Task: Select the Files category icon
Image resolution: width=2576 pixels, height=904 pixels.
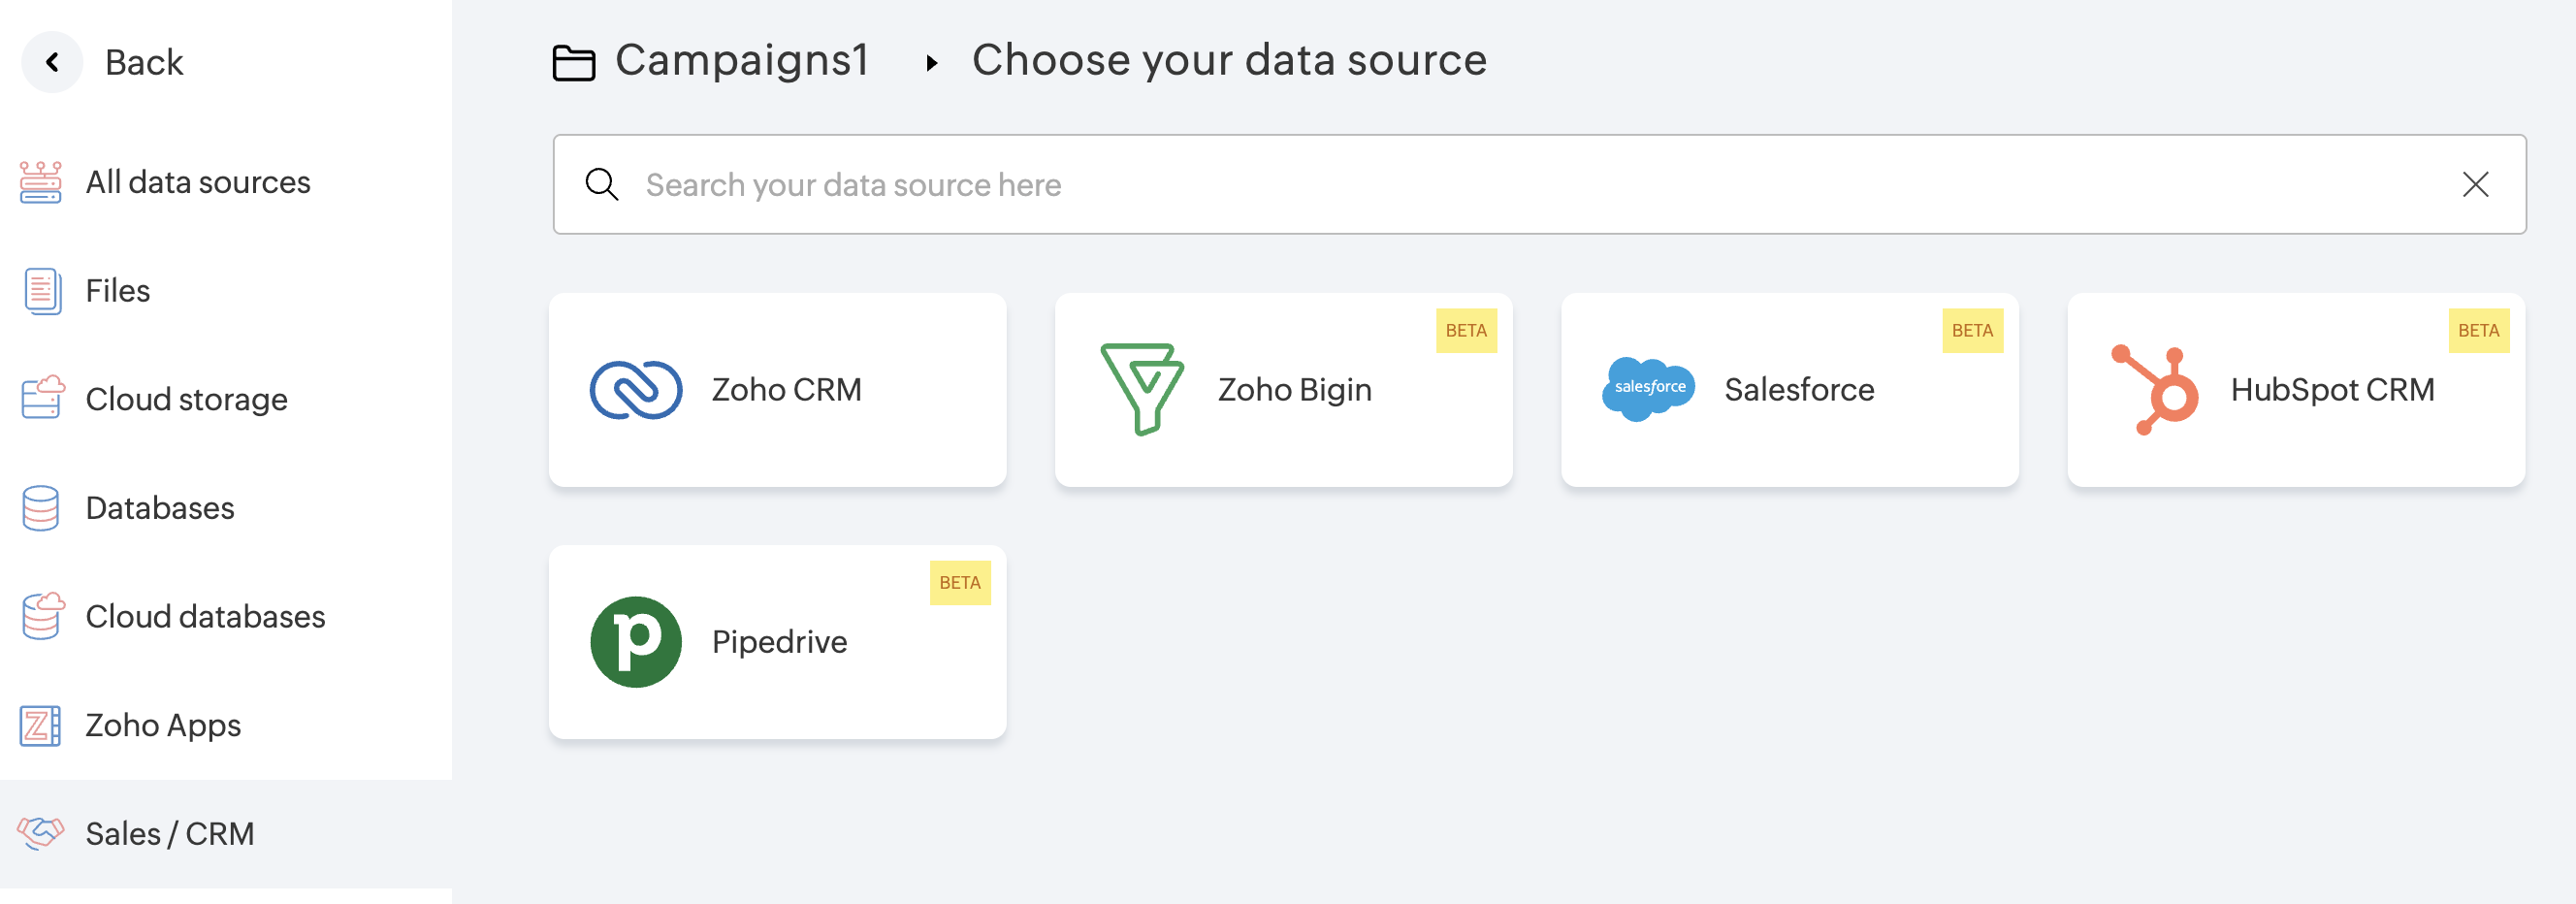Action: tap(41, 291)
